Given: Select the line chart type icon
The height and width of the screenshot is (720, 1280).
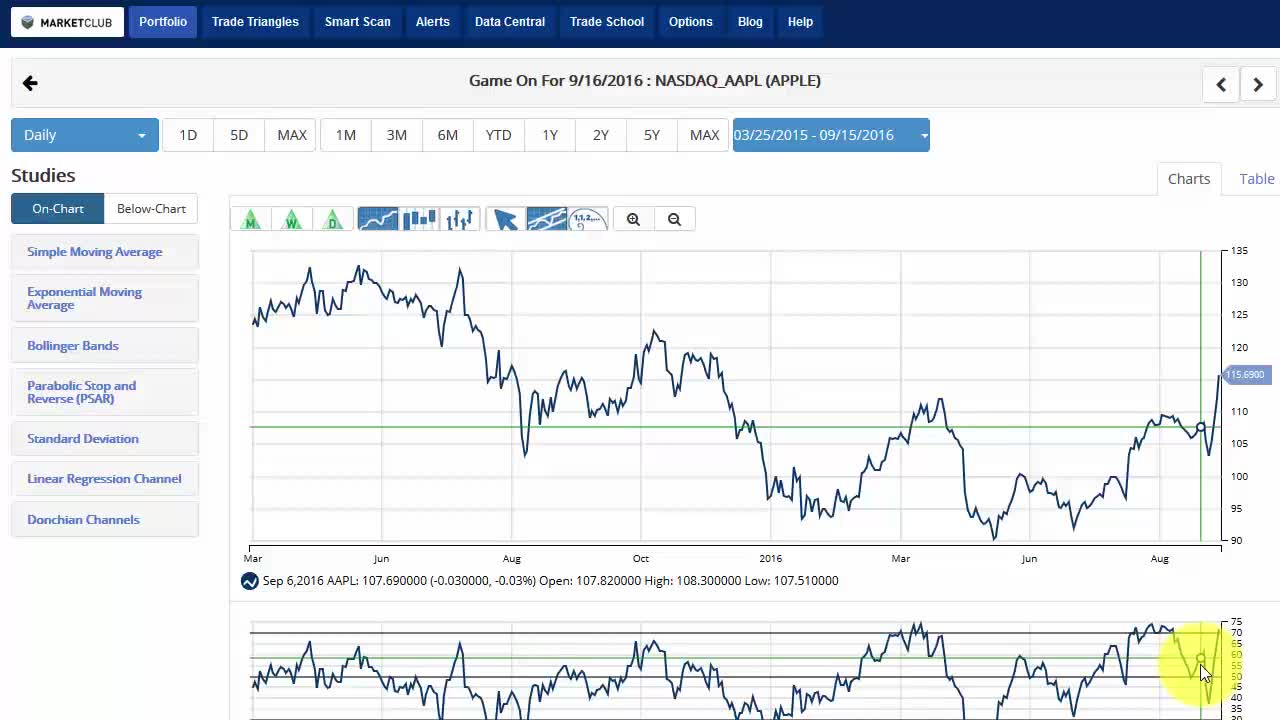Looking at the screenshot, I should (x=378, y=219).
